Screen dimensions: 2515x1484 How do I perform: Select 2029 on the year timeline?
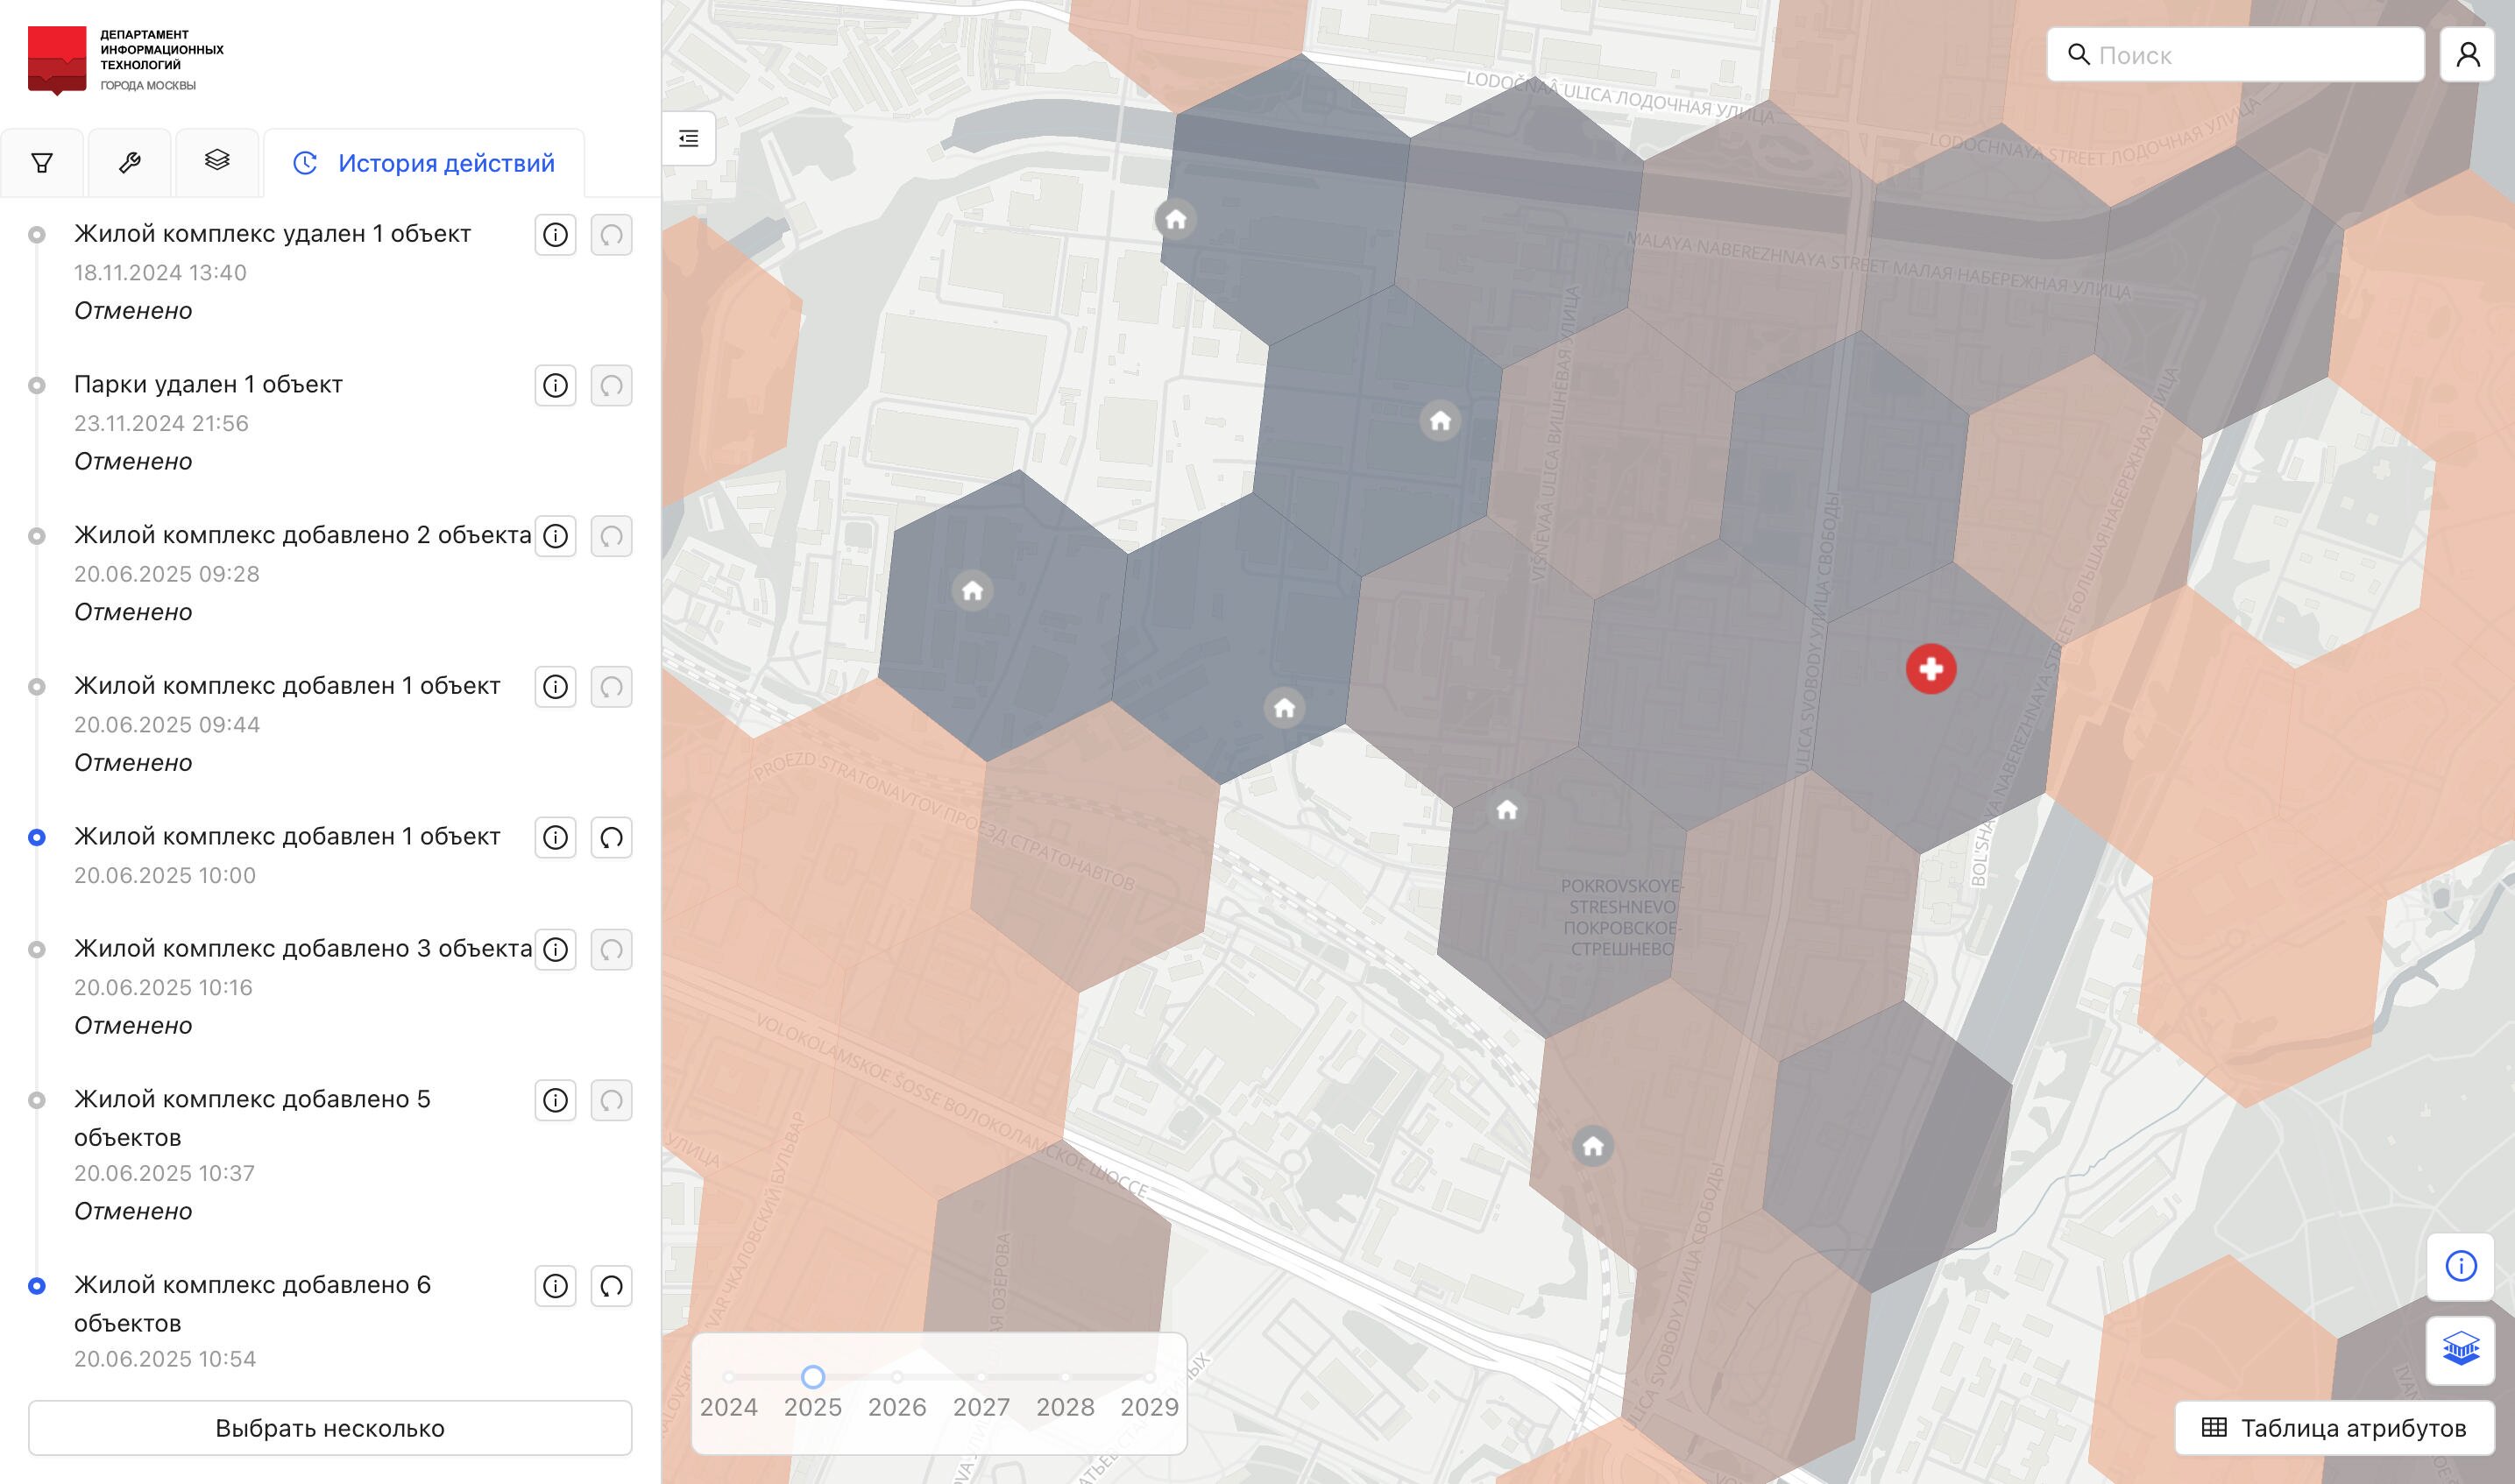click(x=1149, y=1378)
